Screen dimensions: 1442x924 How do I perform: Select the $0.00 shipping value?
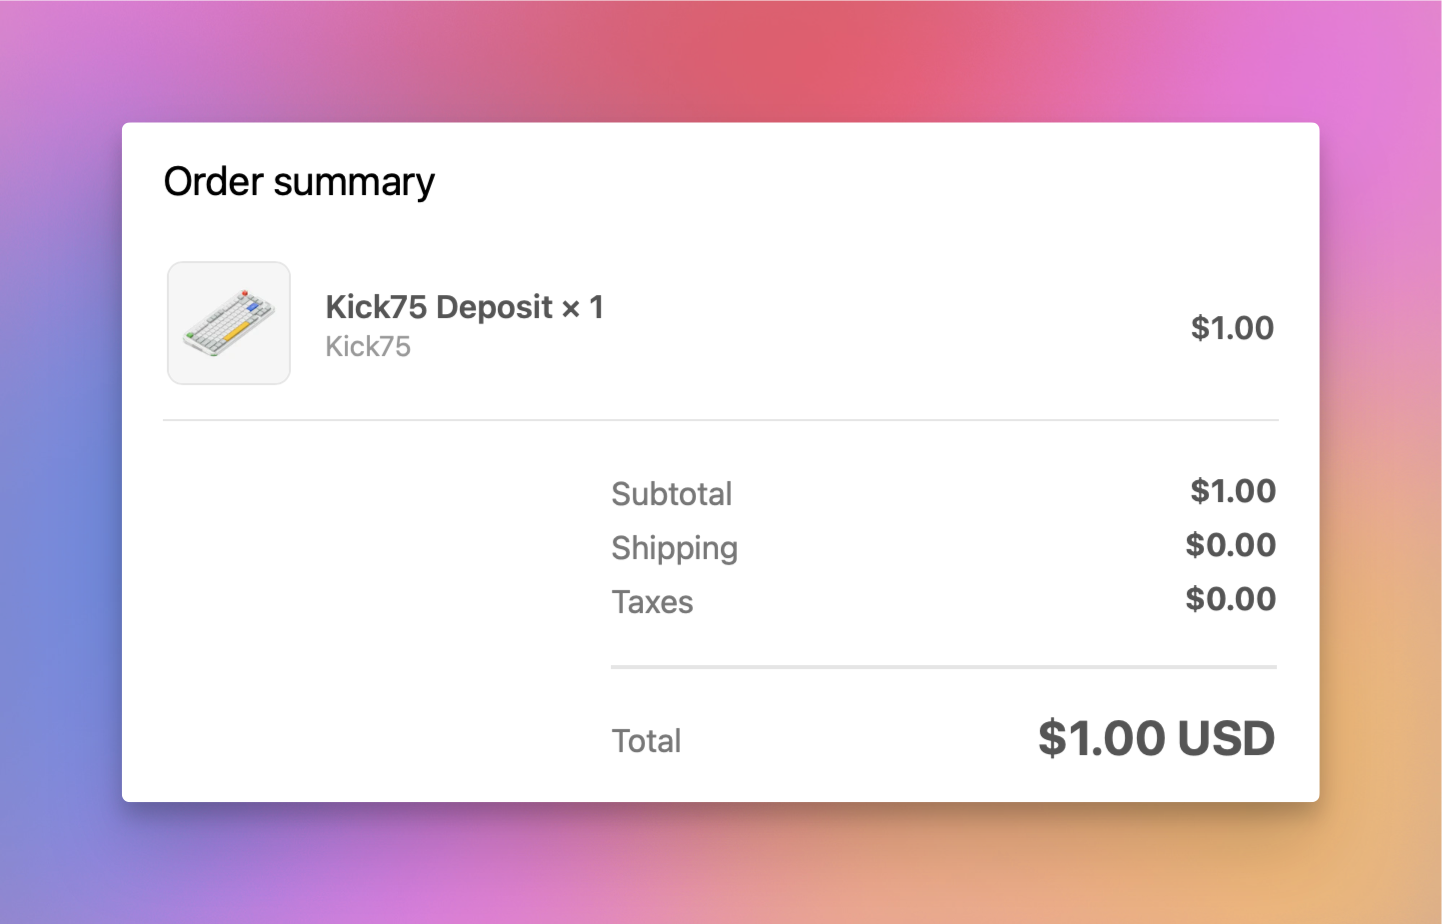1230,545
